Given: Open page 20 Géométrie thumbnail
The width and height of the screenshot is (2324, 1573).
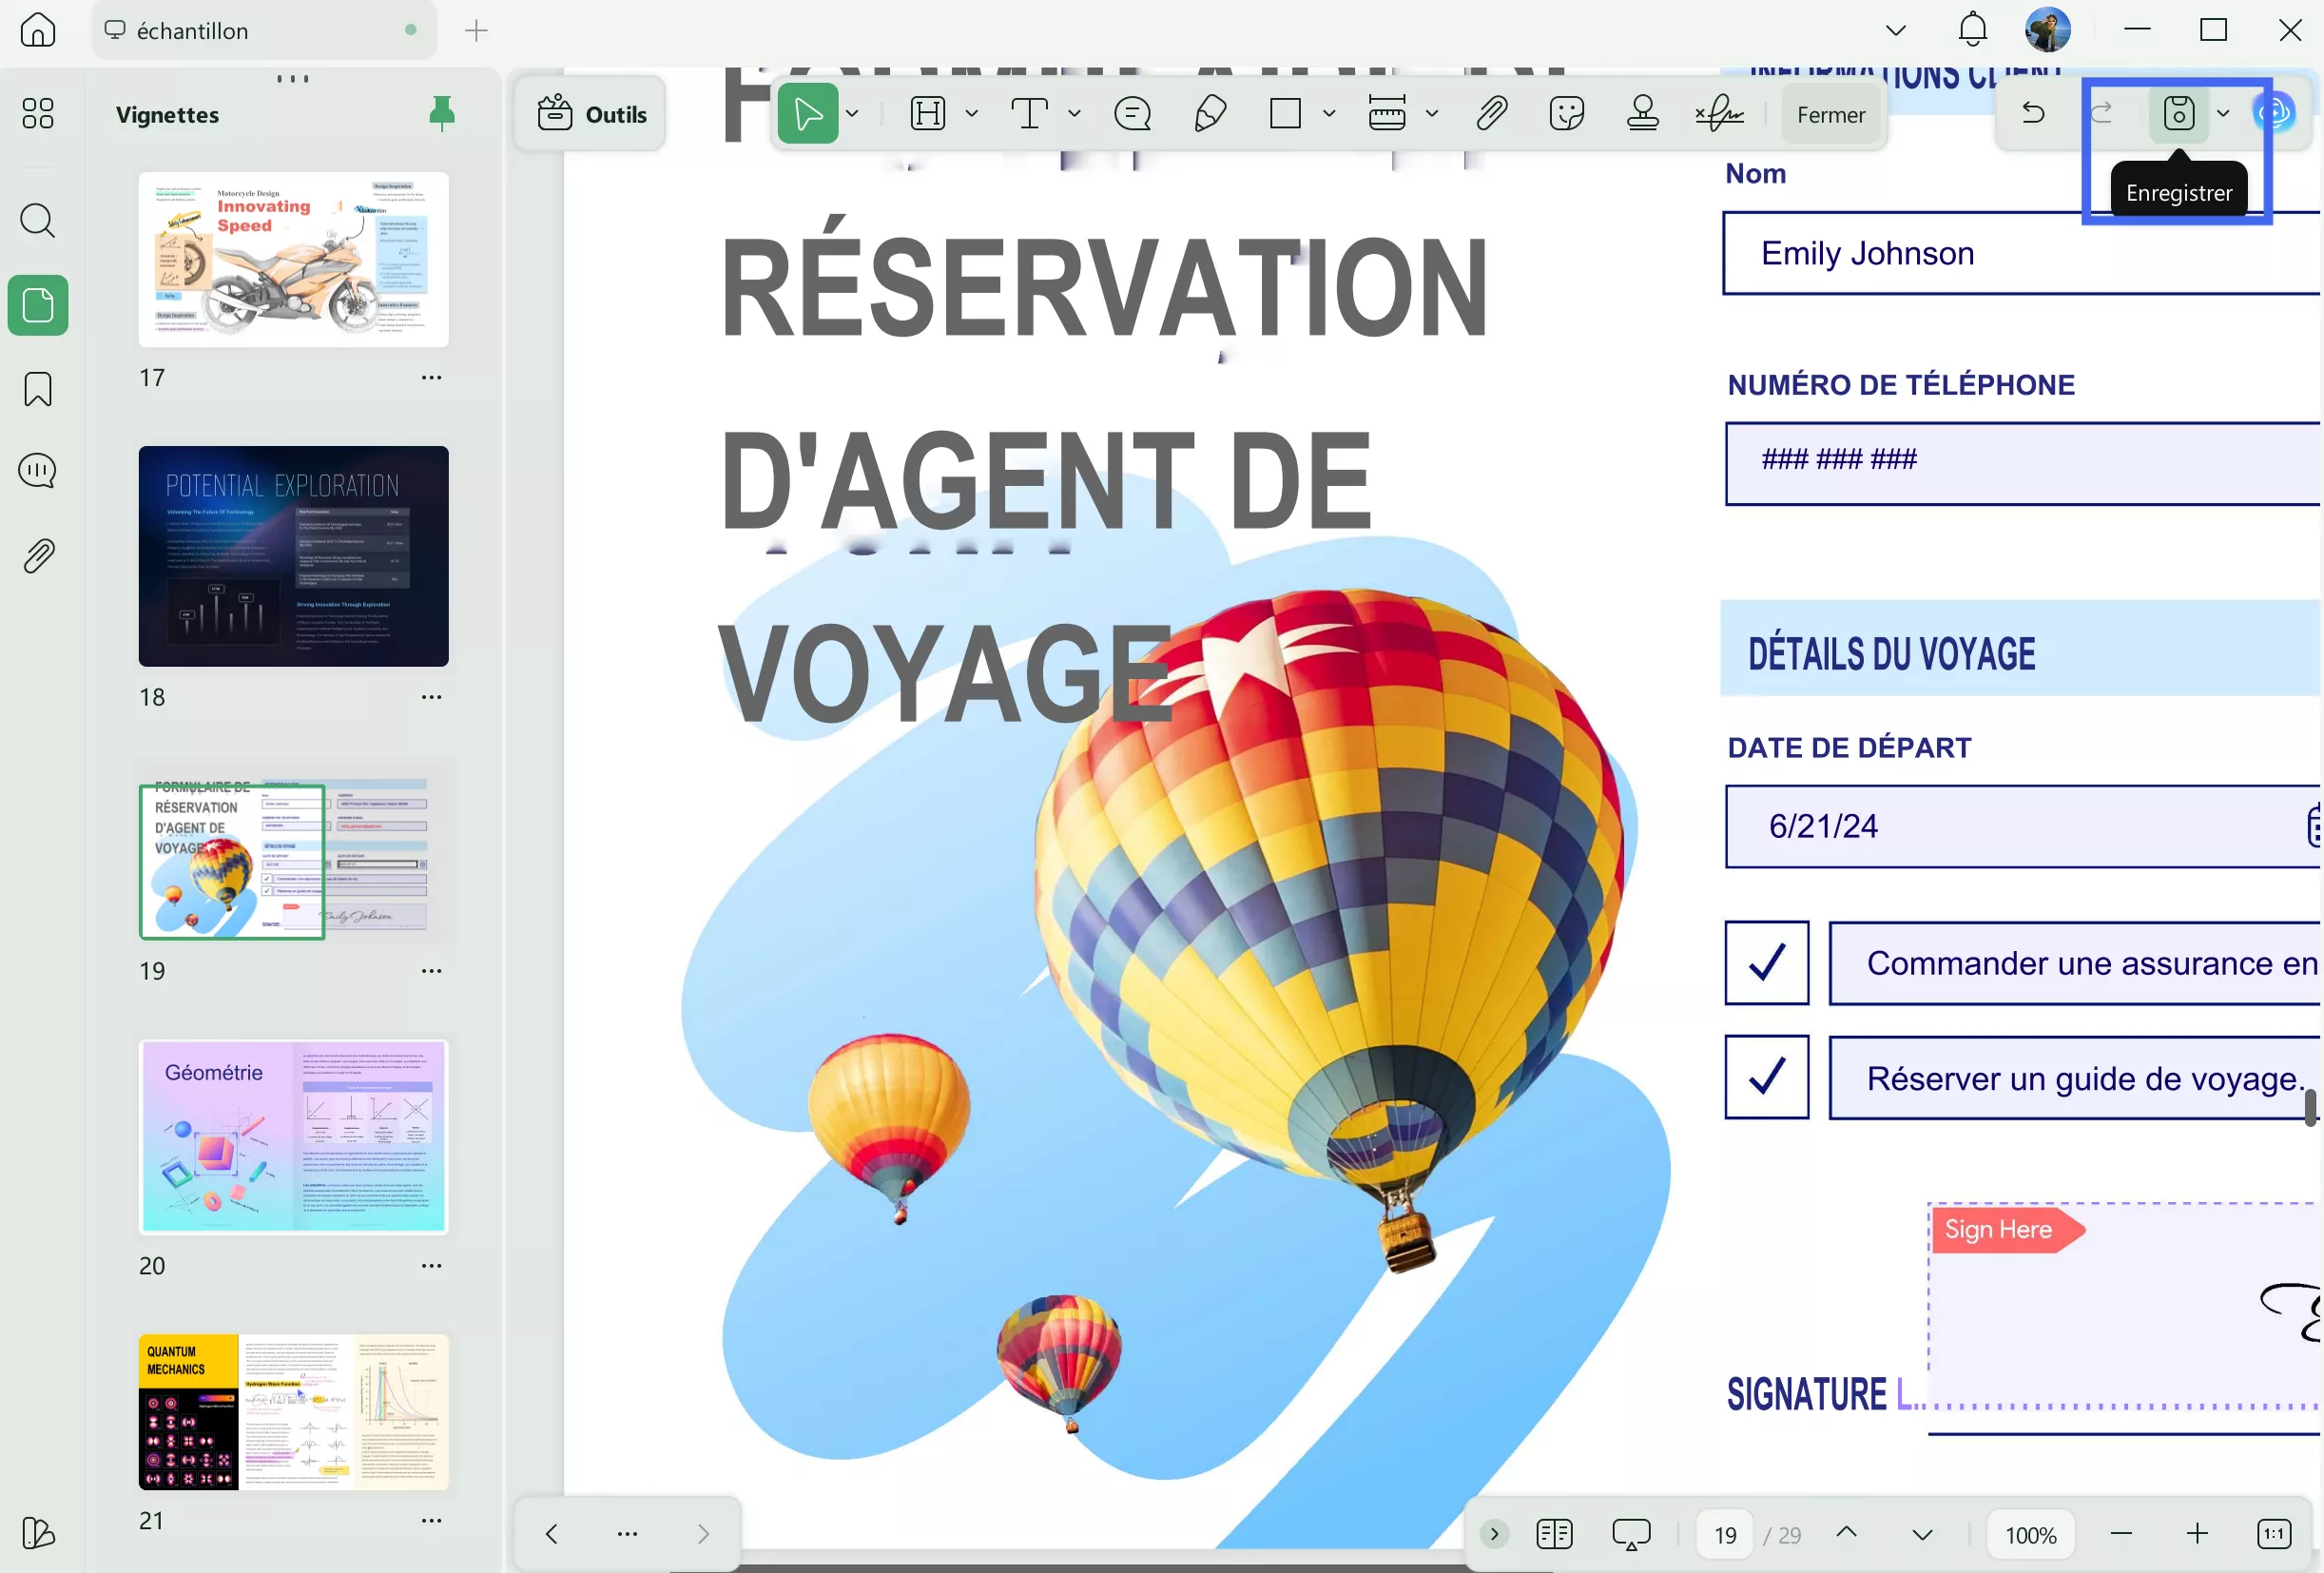Looking at the screenshot, I should click(293, 1137).
